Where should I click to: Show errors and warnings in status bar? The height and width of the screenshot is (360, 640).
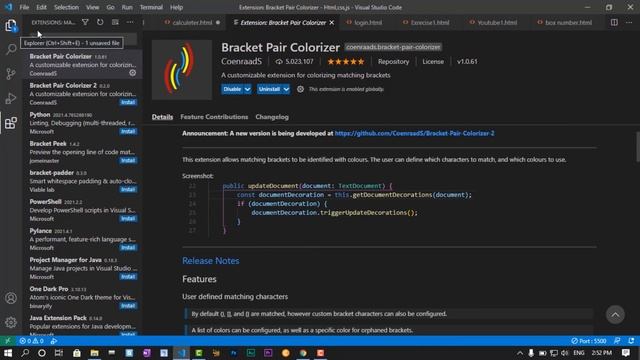[x=31, y=341]
